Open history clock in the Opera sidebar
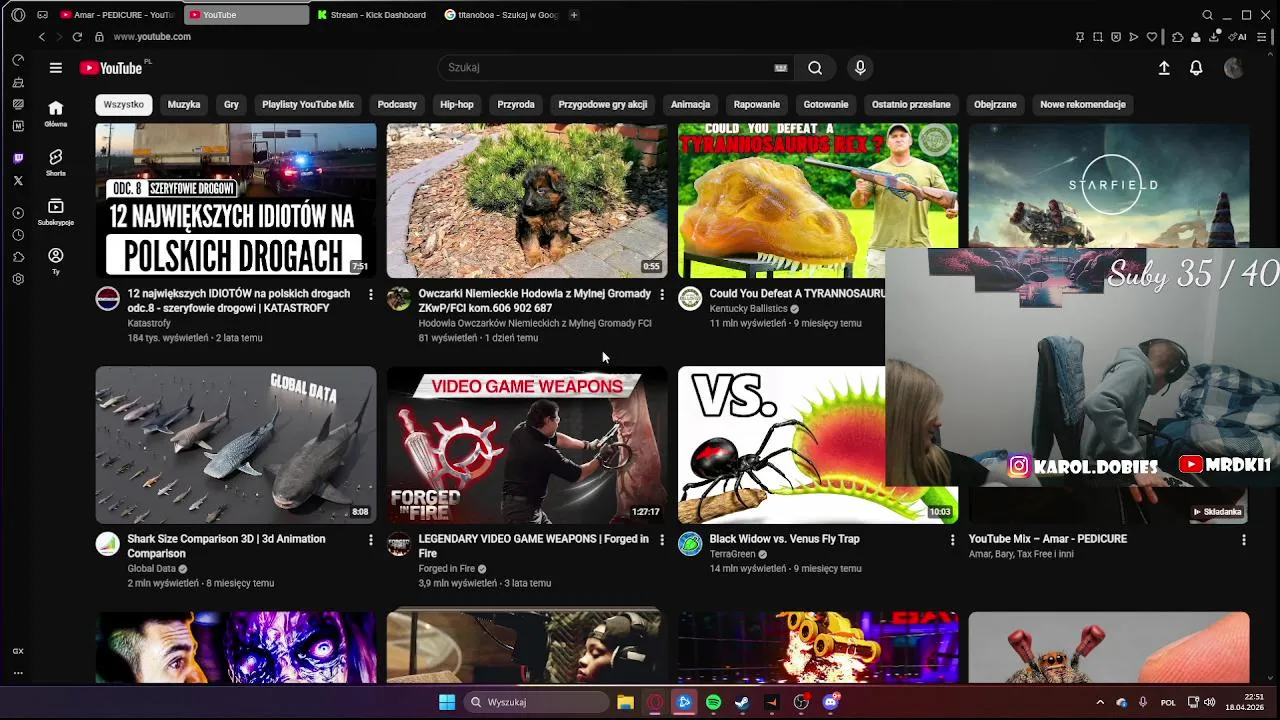Screen dimensions: 1280x720 [18, 235]
